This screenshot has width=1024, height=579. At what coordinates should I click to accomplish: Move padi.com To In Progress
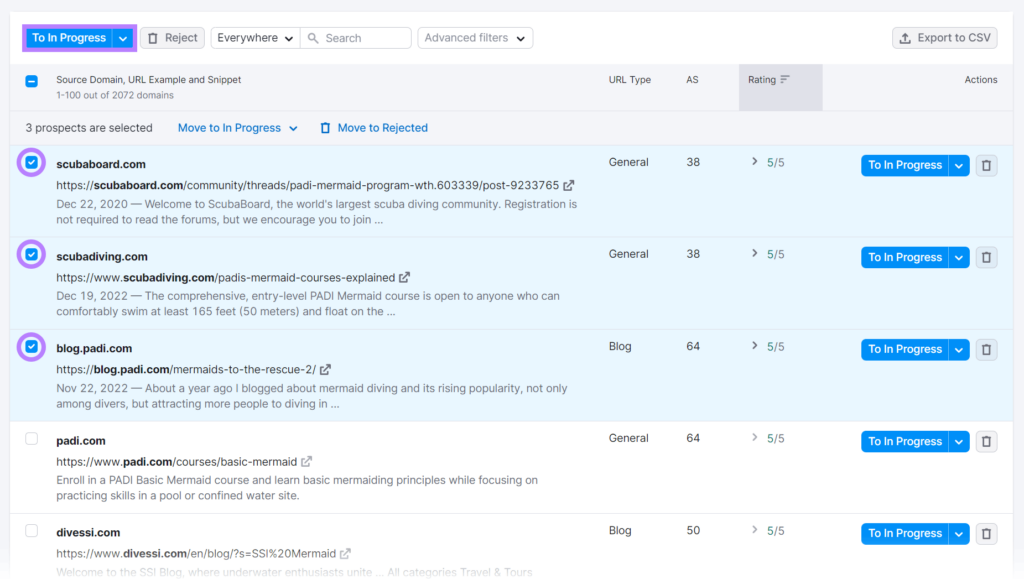click(904, 441)
